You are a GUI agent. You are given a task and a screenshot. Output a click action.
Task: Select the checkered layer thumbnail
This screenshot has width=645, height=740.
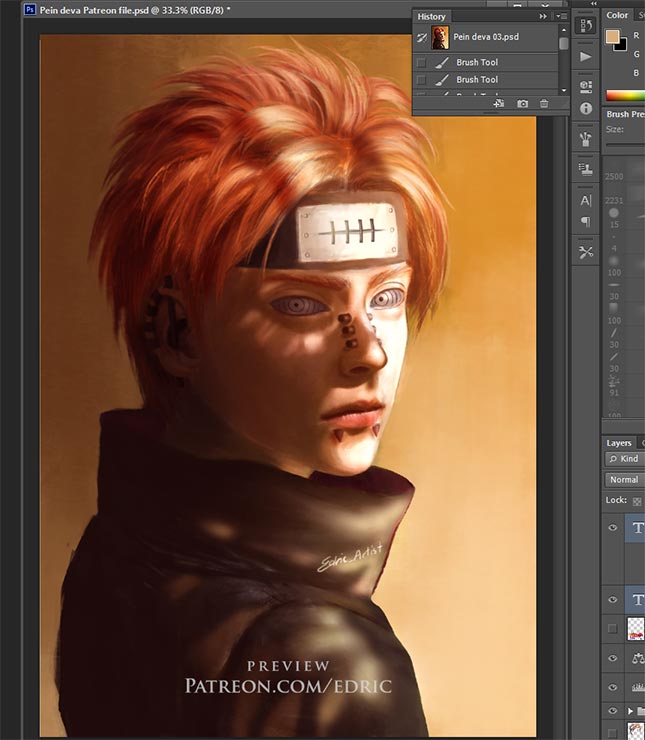(x=636, y=629)
